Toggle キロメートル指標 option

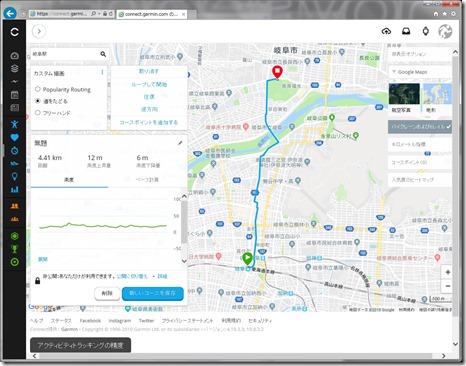coord(420,144)
